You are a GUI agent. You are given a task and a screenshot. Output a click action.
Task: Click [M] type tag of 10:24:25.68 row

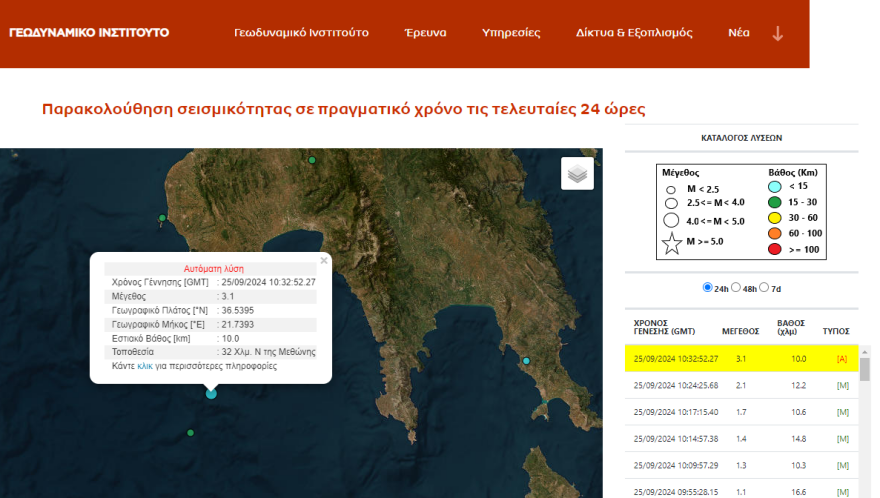842,386
